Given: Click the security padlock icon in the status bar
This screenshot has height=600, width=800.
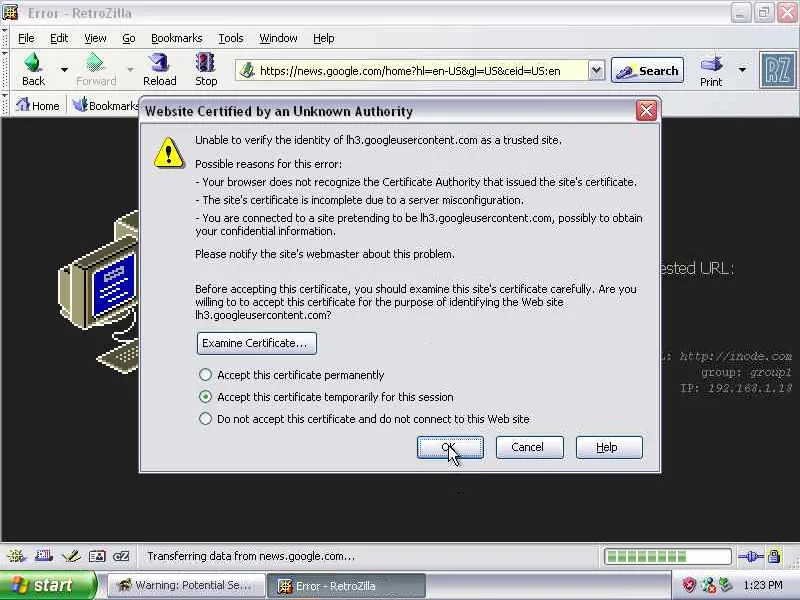Looking at the screenshot, I should (x=774, y=556).
